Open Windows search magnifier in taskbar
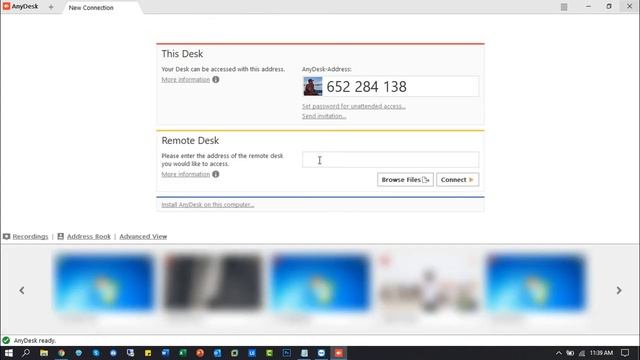Screen dimensions: 640x360 click(x=26, y=353)
